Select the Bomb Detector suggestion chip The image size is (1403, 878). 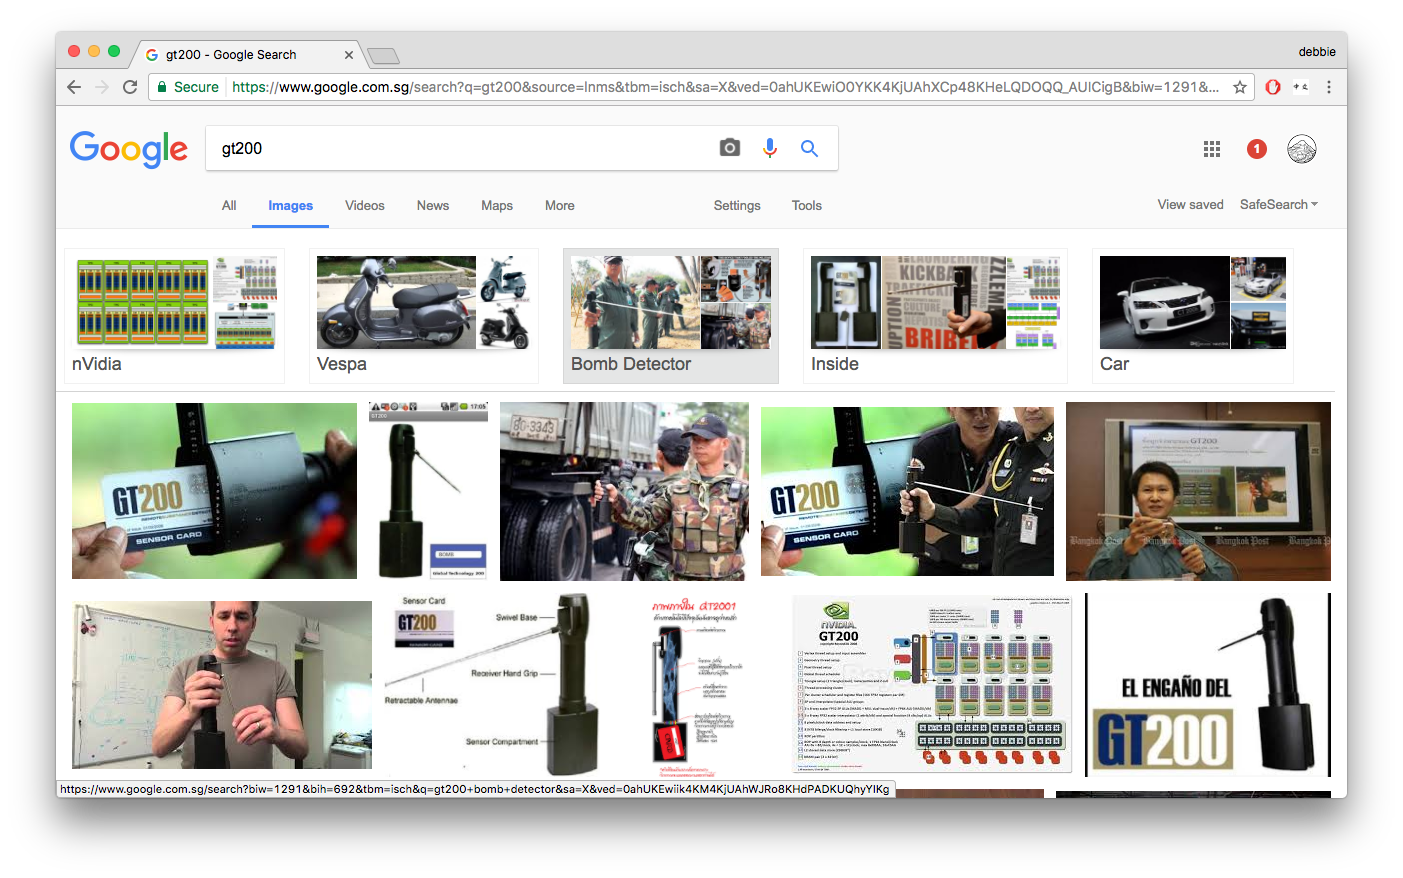[x=670, y=316]
